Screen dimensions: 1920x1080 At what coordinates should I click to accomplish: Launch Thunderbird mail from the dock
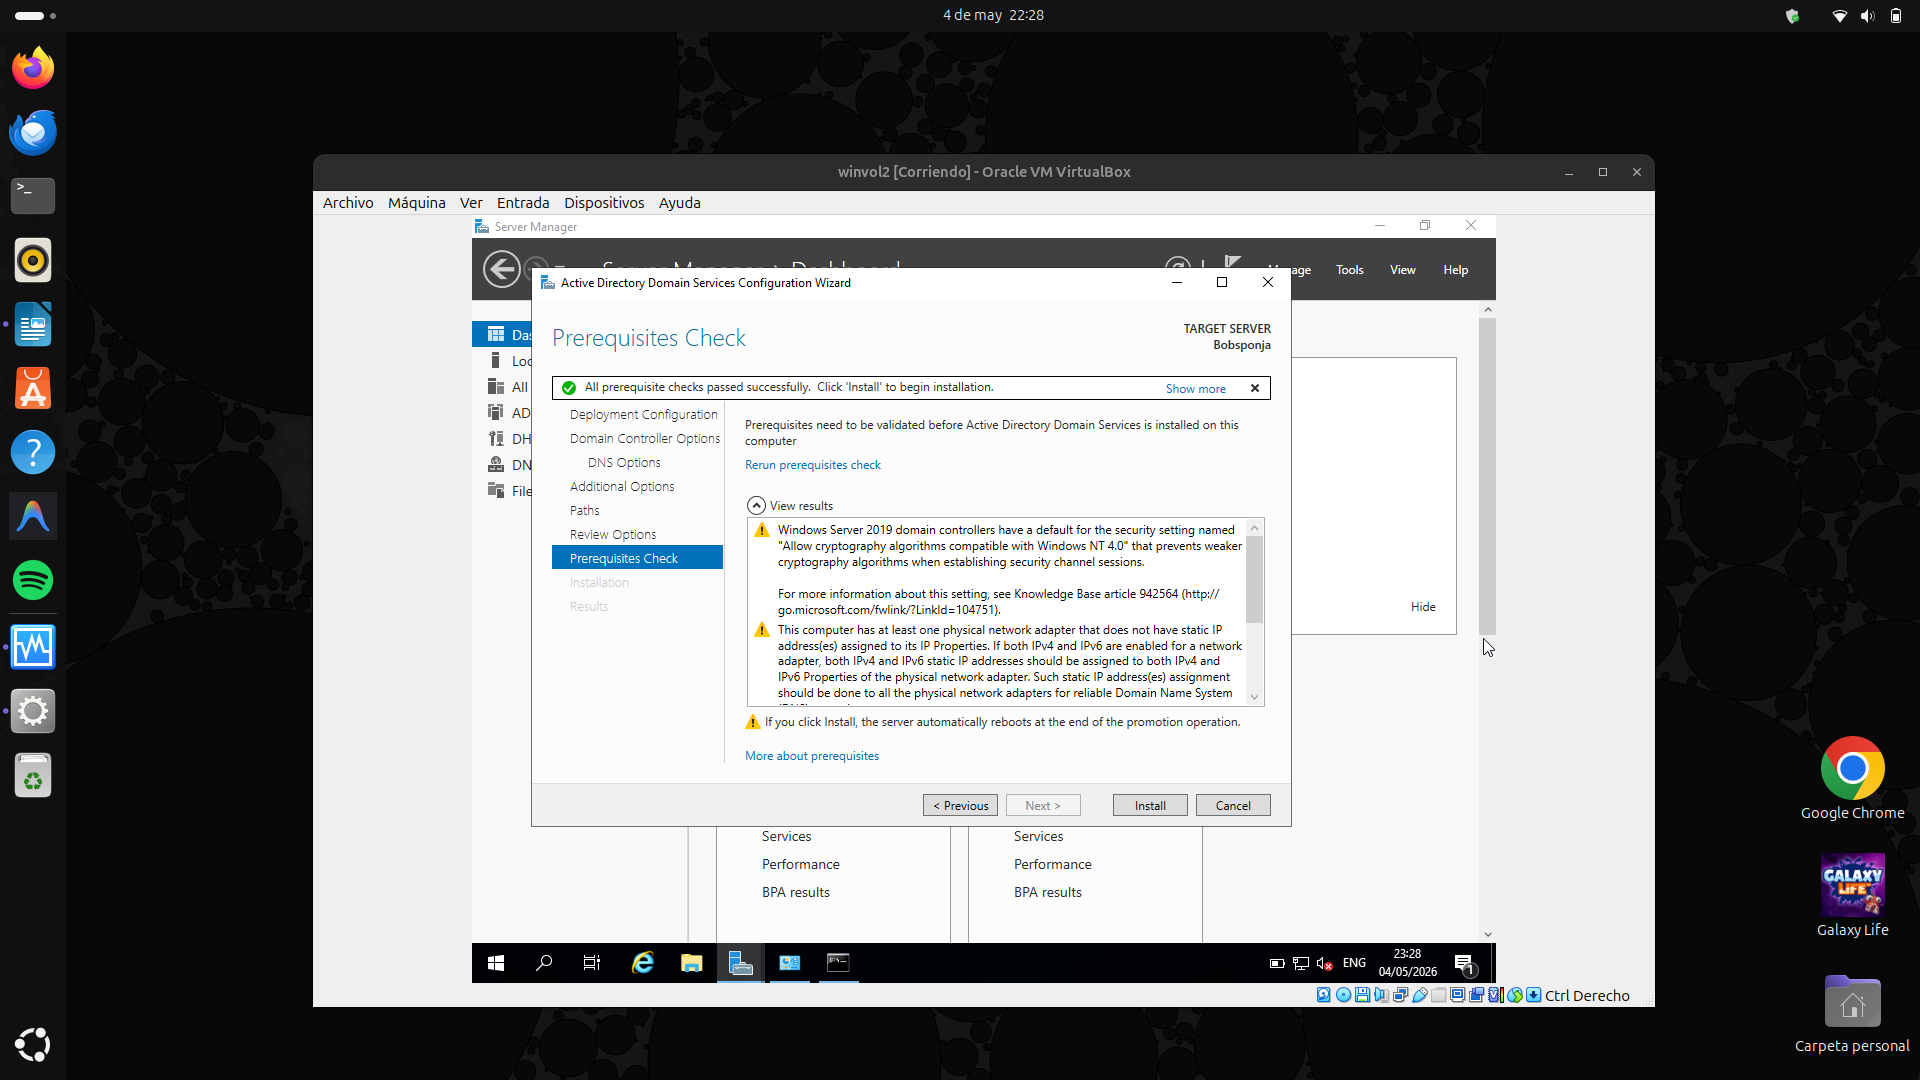point(33,132)
